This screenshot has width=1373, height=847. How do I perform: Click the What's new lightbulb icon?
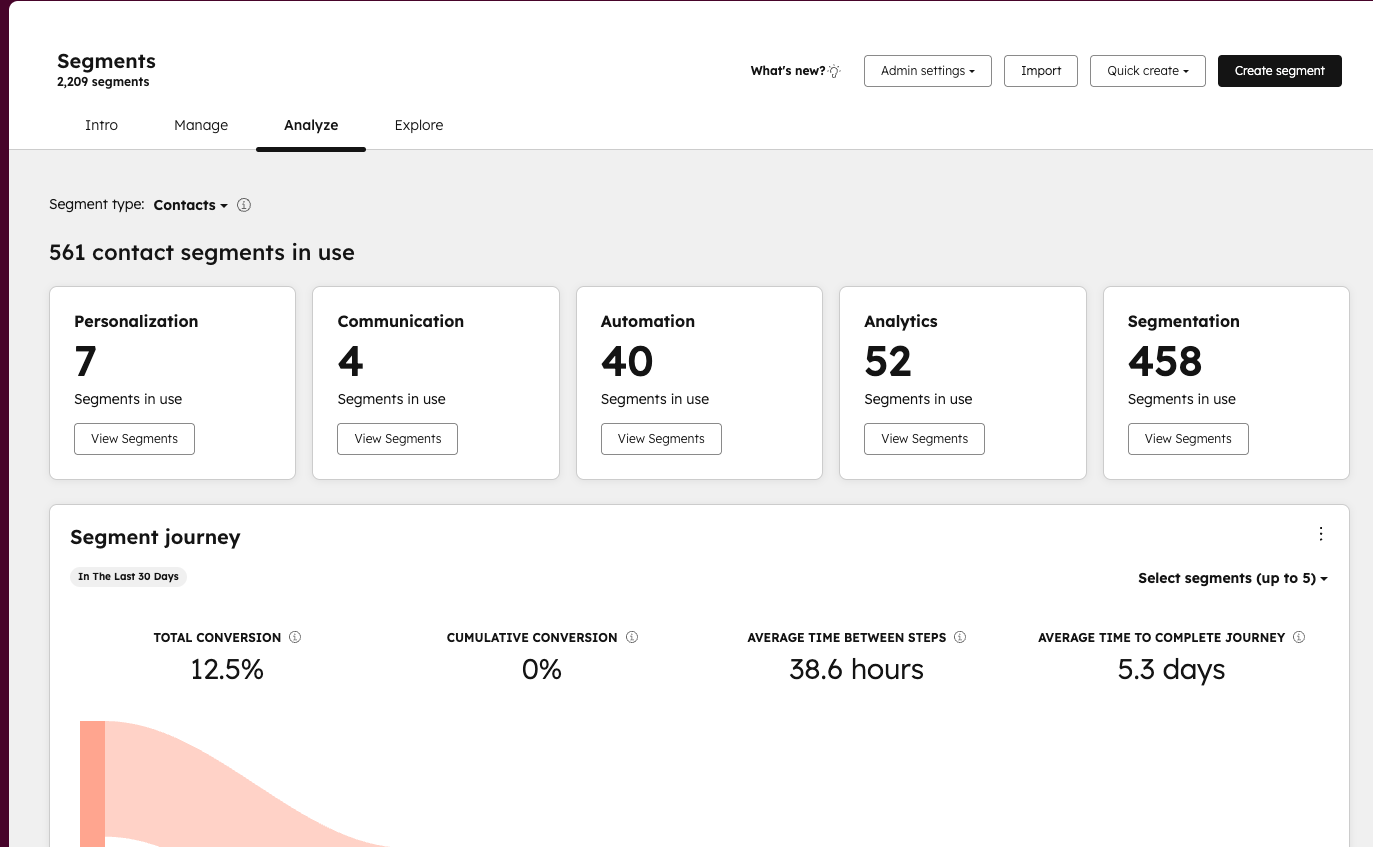coord(834,71)
